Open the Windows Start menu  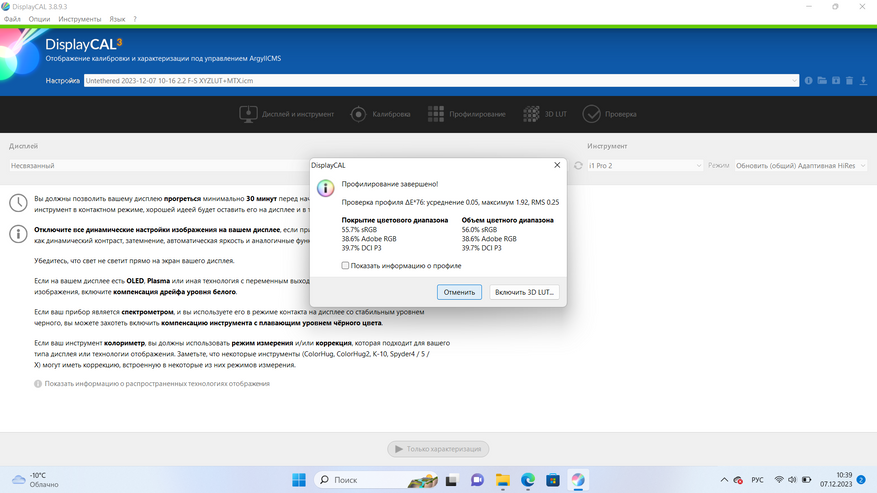pyautogui.click(x=299, y=480)
